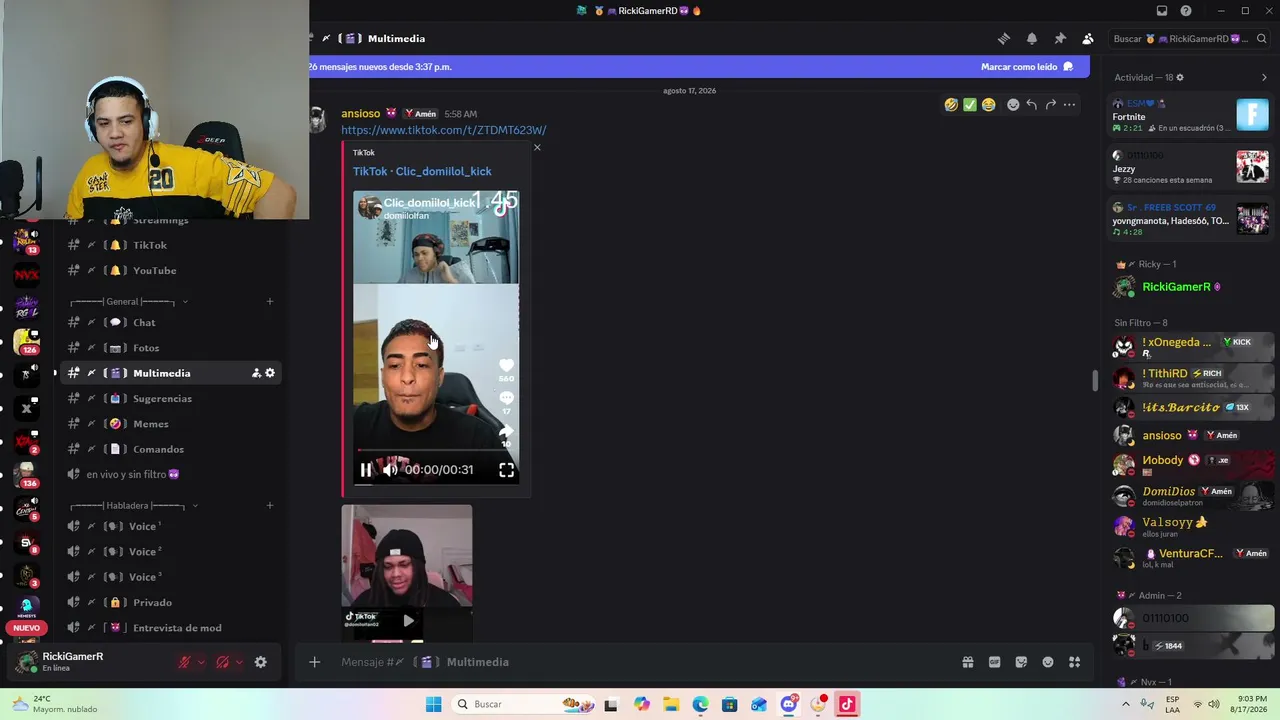This screenshot has width=1280, height=720.
Task: Open TikTok · Clic_domiilol_kick embed title
Action: (422, 171)
